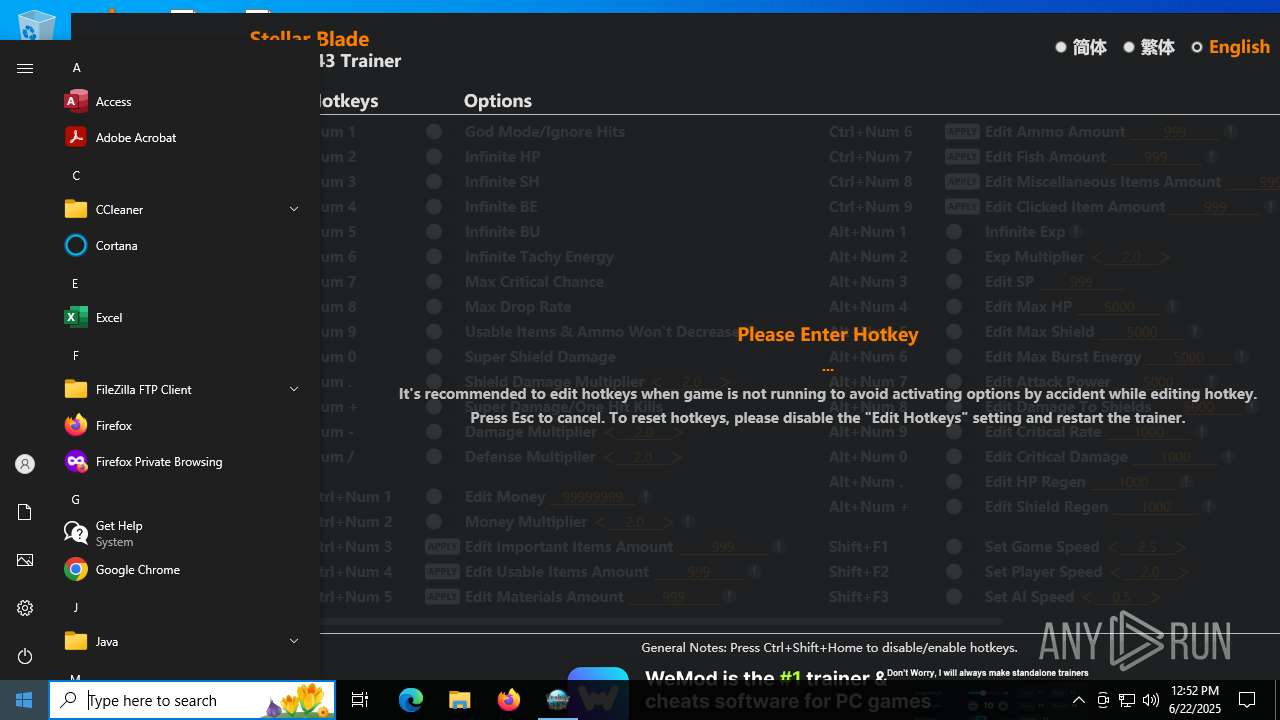Decrease Set Game Speed value
The height and width of the screenshot is (720, 1280).
[x=1112, y=547]
